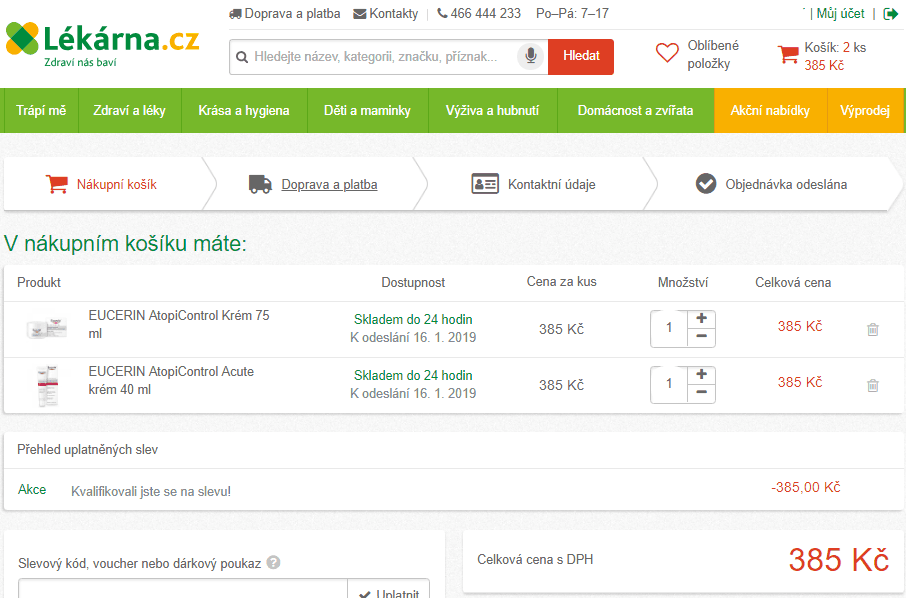Increase quantity of EUCERIN AtopiControl Krém 75 ml
The image size is (906, 598).
(701, 318)
